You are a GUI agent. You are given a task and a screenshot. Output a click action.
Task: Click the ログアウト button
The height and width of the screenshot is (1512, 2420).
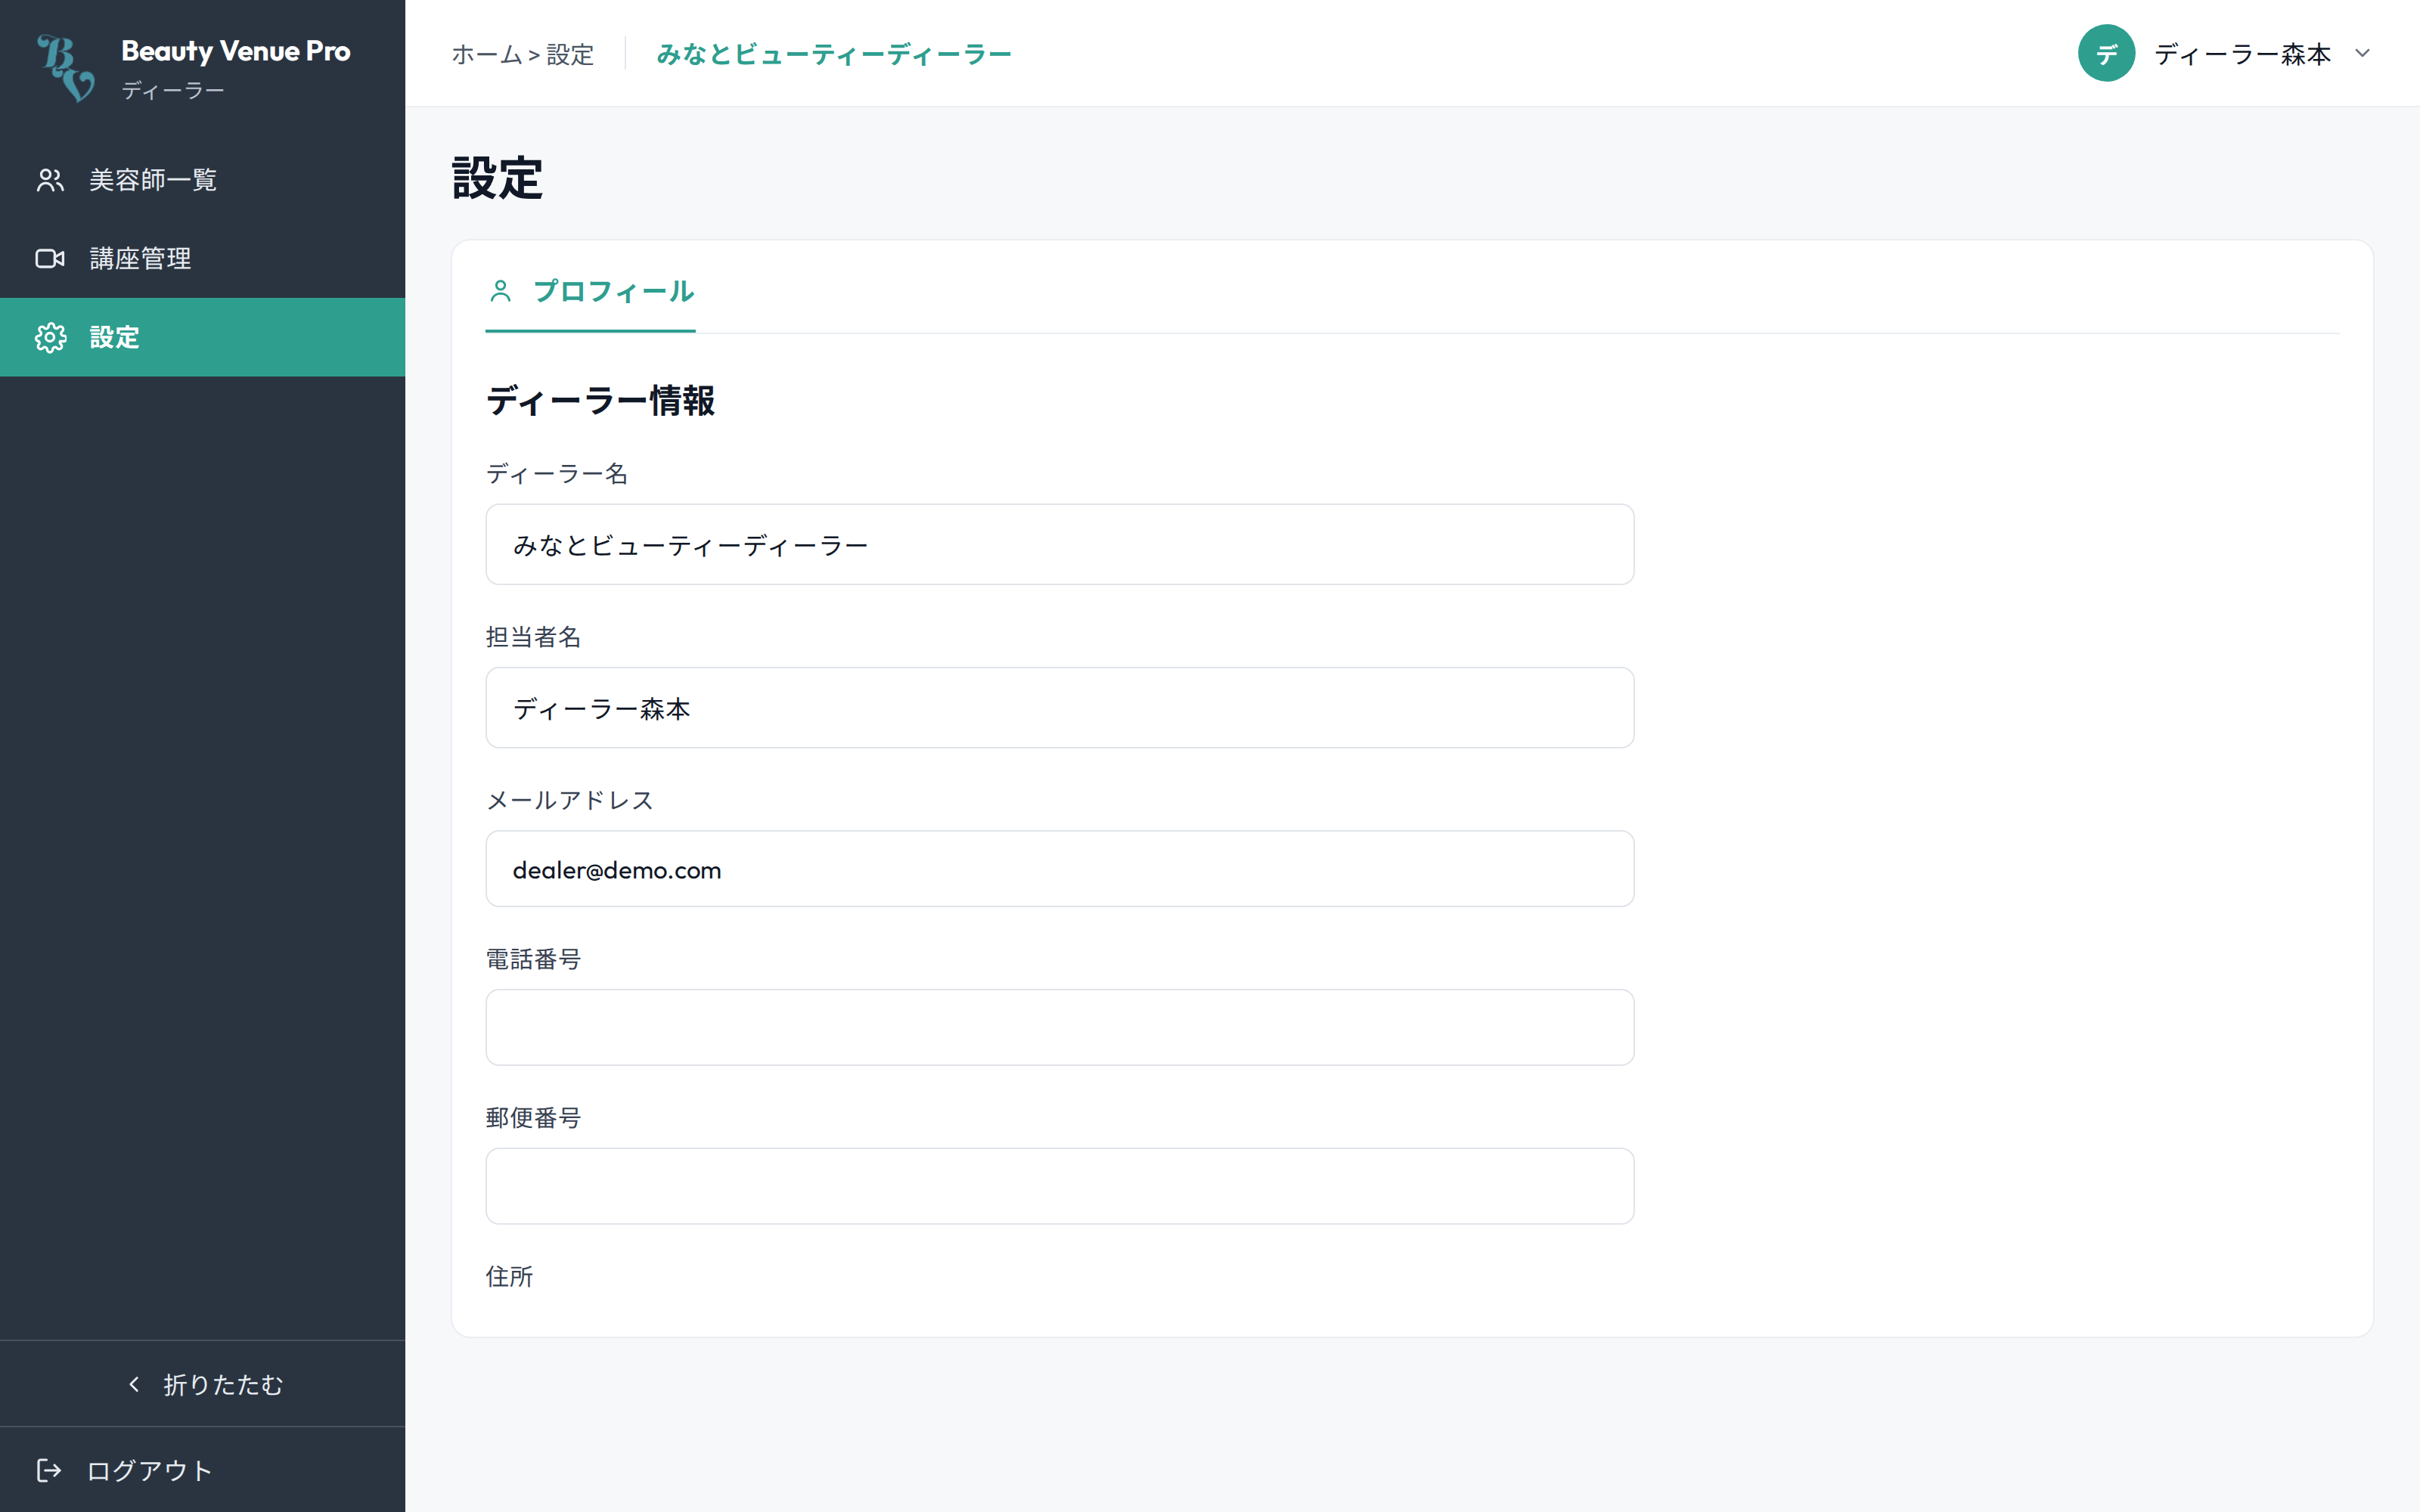point(202,1470)
